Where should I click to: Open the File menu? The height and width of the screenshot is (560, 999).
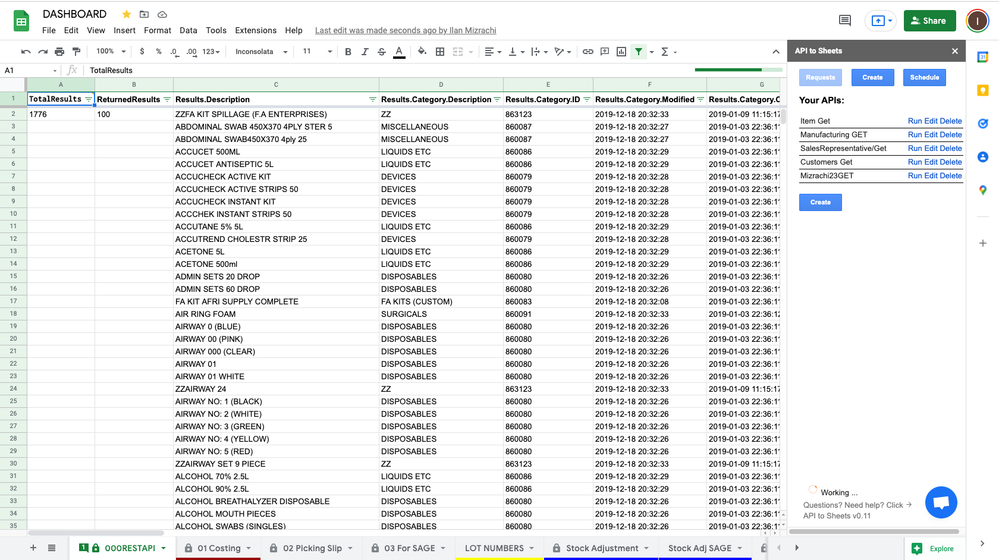[x=48, y=30]
